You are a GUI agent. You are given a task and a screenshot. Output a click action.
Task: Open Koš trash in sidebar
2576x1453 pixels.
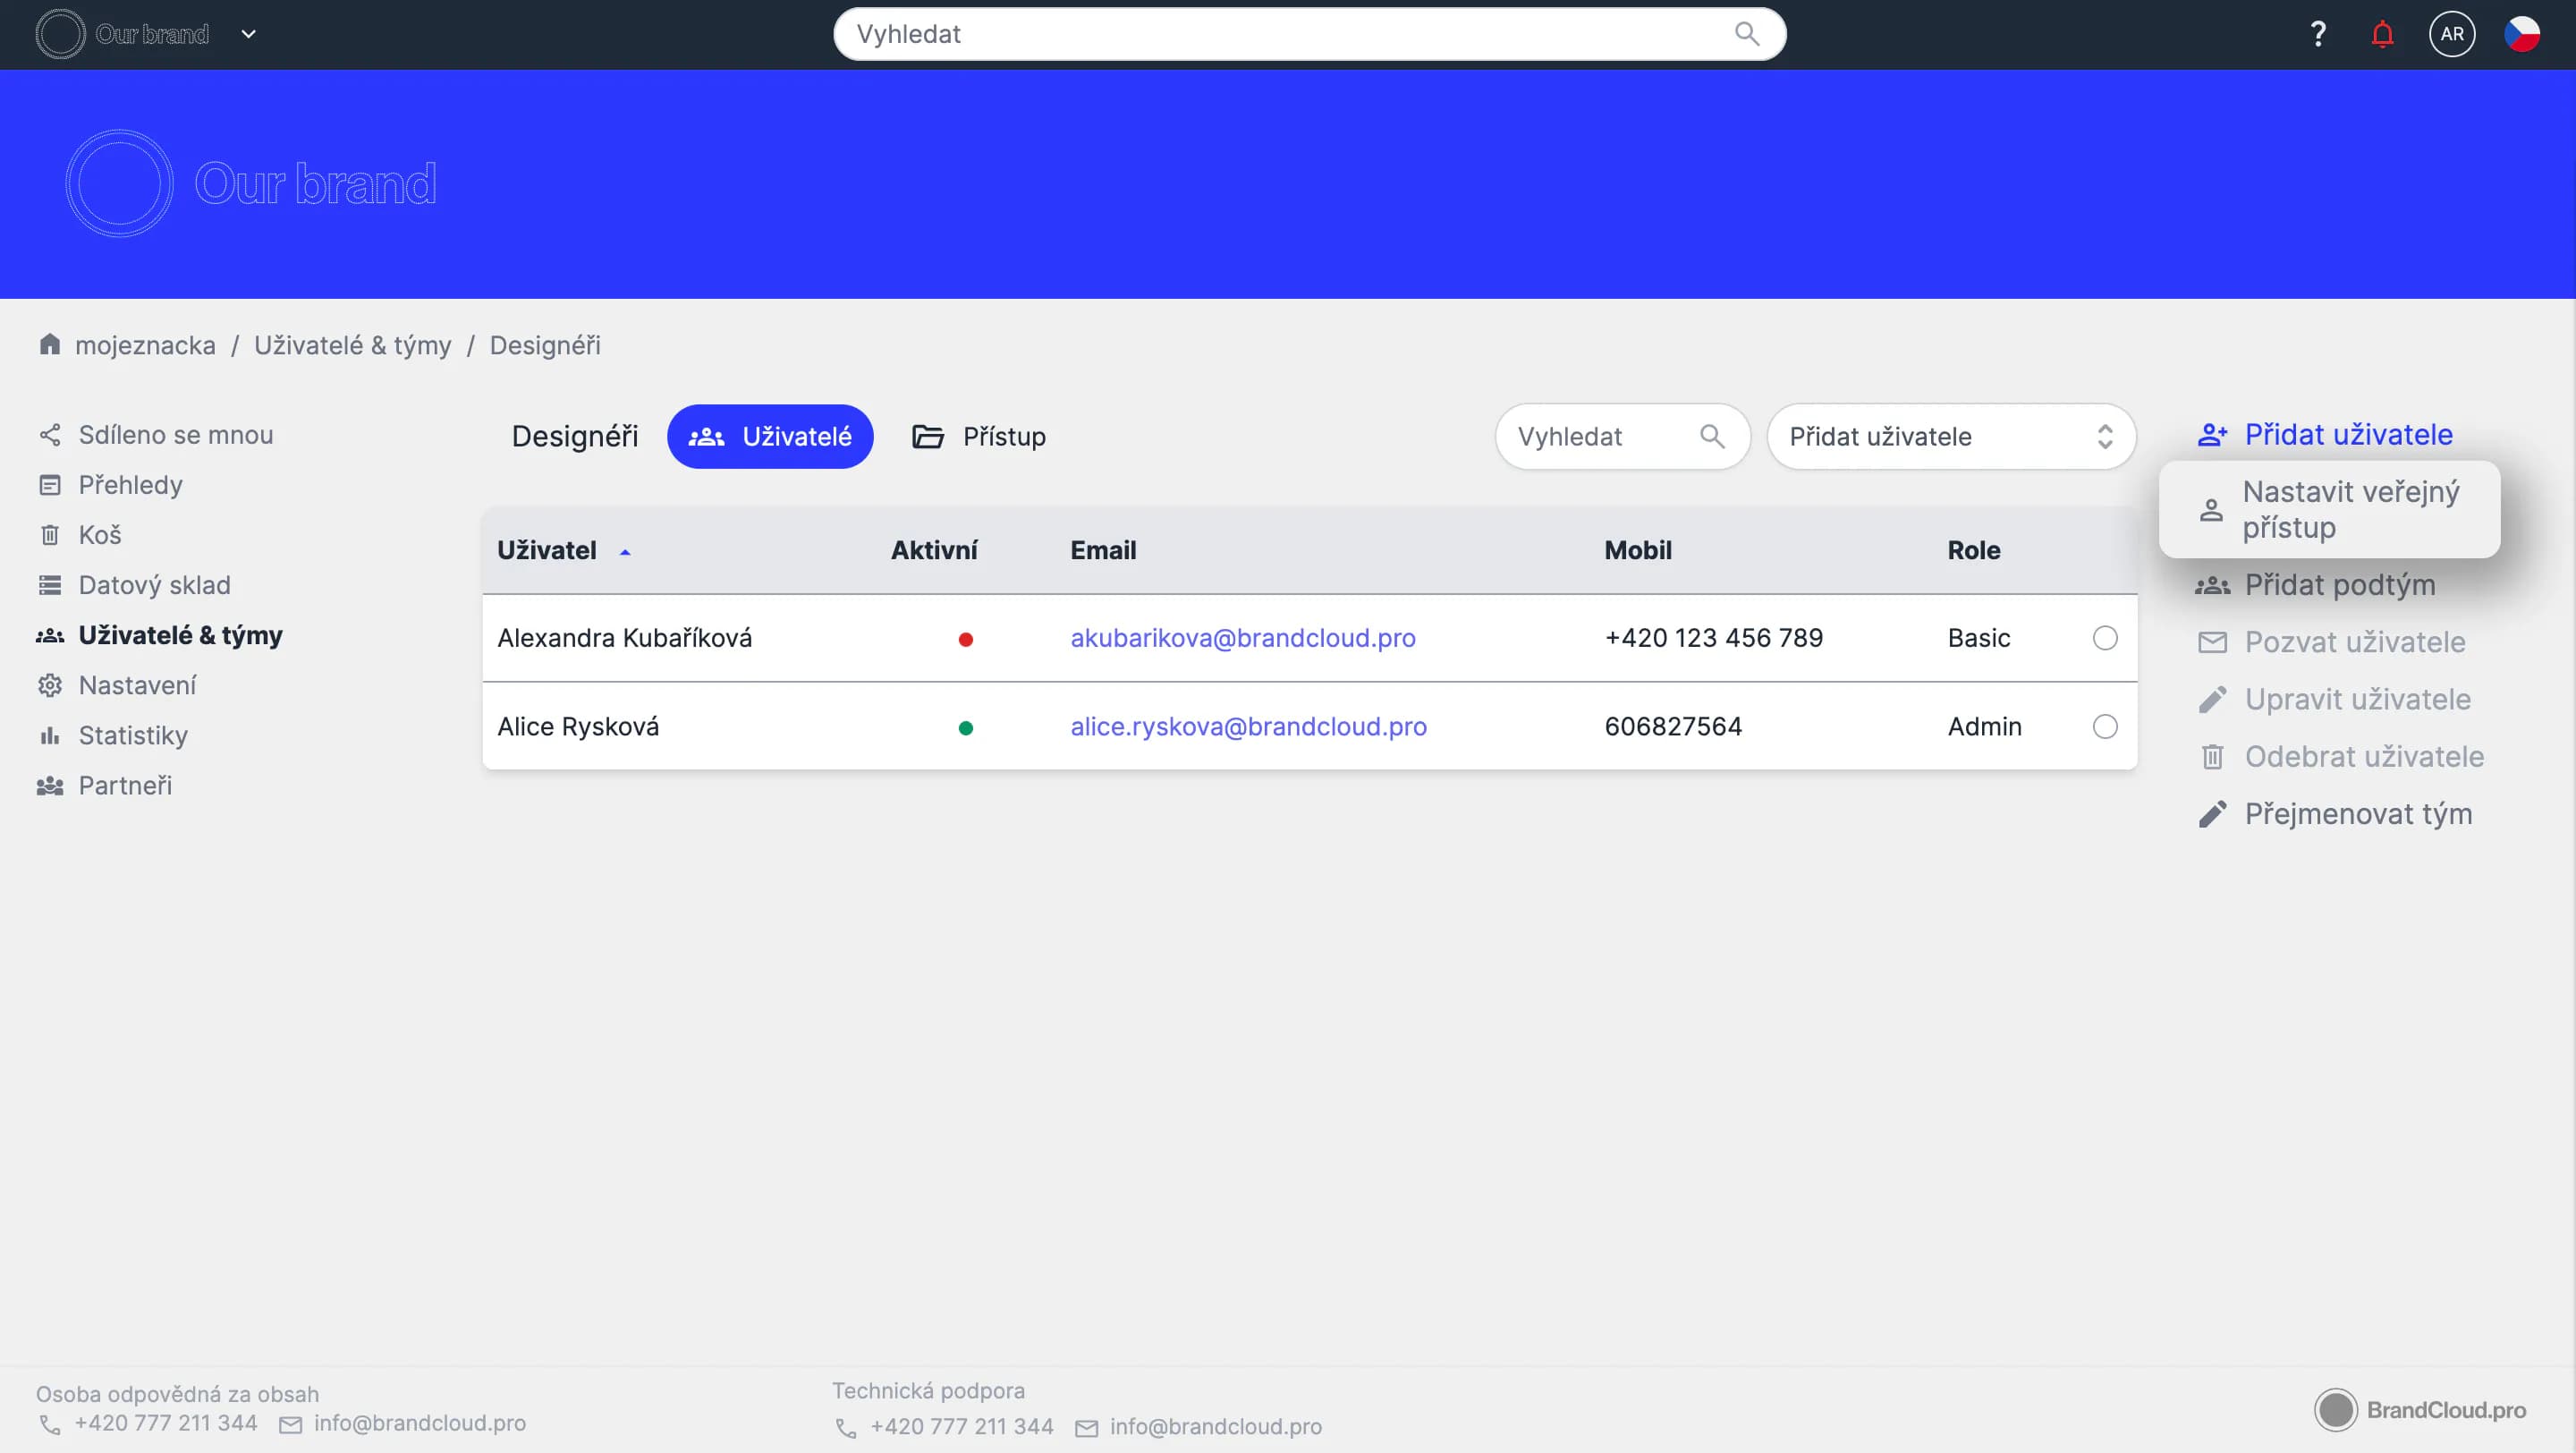click(x=99, y=535)
